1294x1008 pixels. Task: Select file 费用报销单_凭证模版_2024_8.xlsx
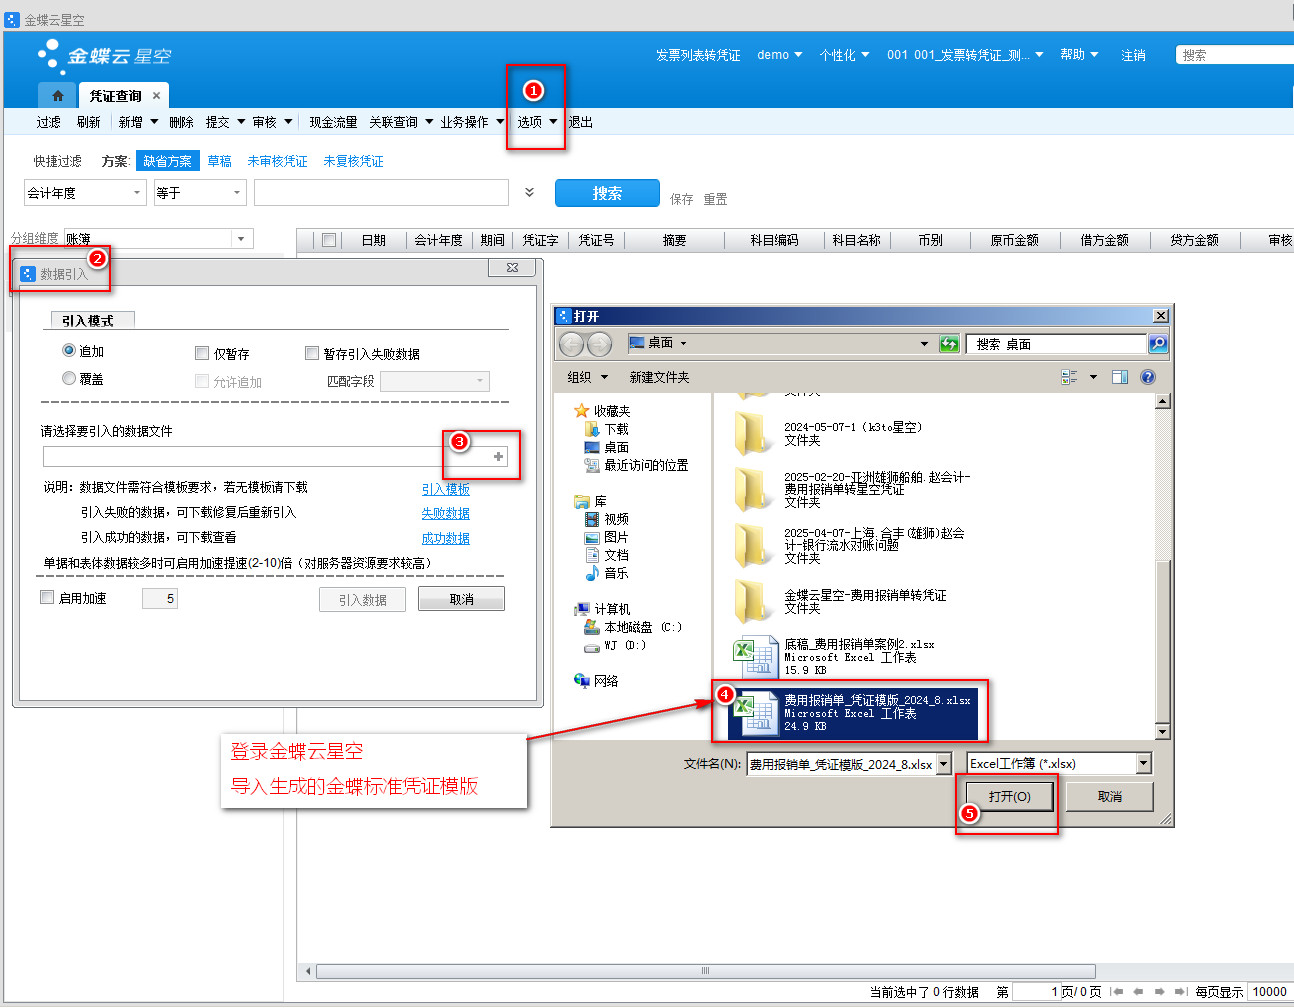pyautogui.click(x=852, y=713)
